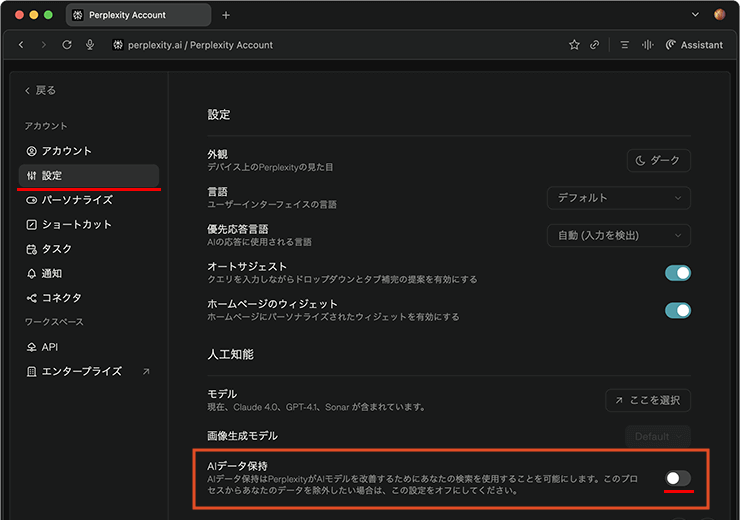Open the profile avatar at top right
This screenshot has height=520, width=740.
coord(719,15)
